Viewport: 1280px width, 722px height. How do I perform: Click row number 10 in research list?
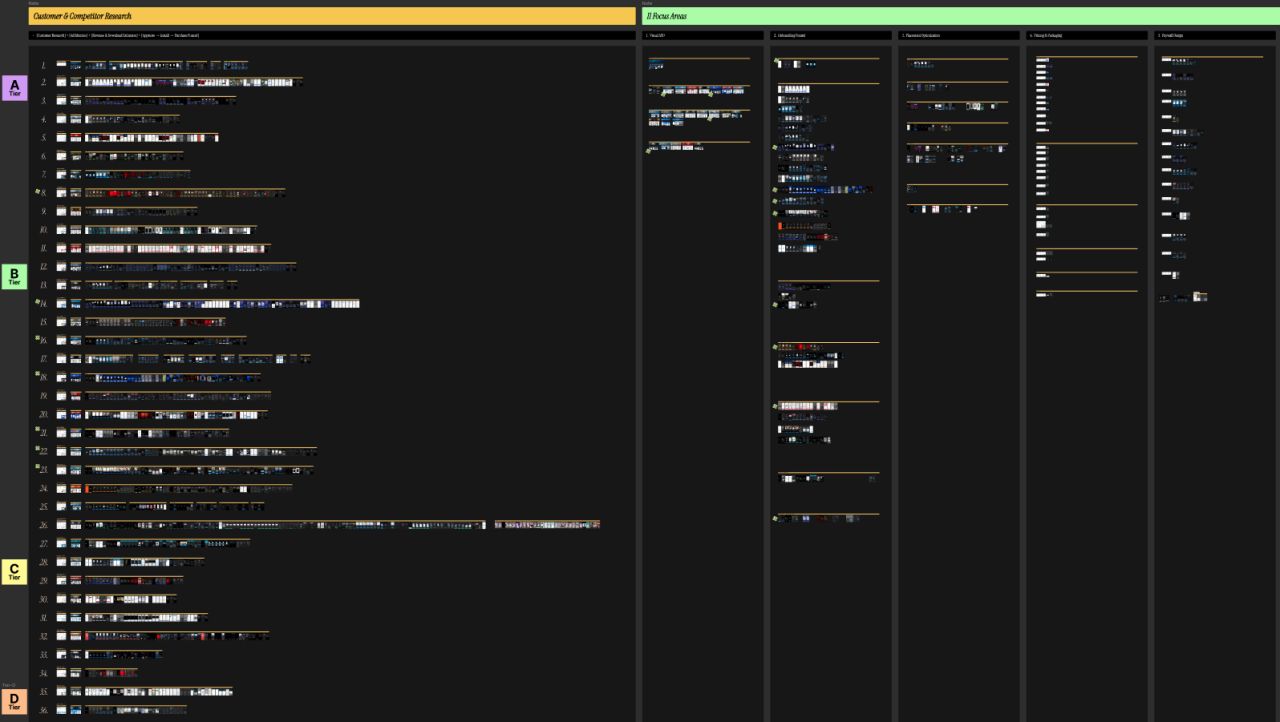click(44, 230)
